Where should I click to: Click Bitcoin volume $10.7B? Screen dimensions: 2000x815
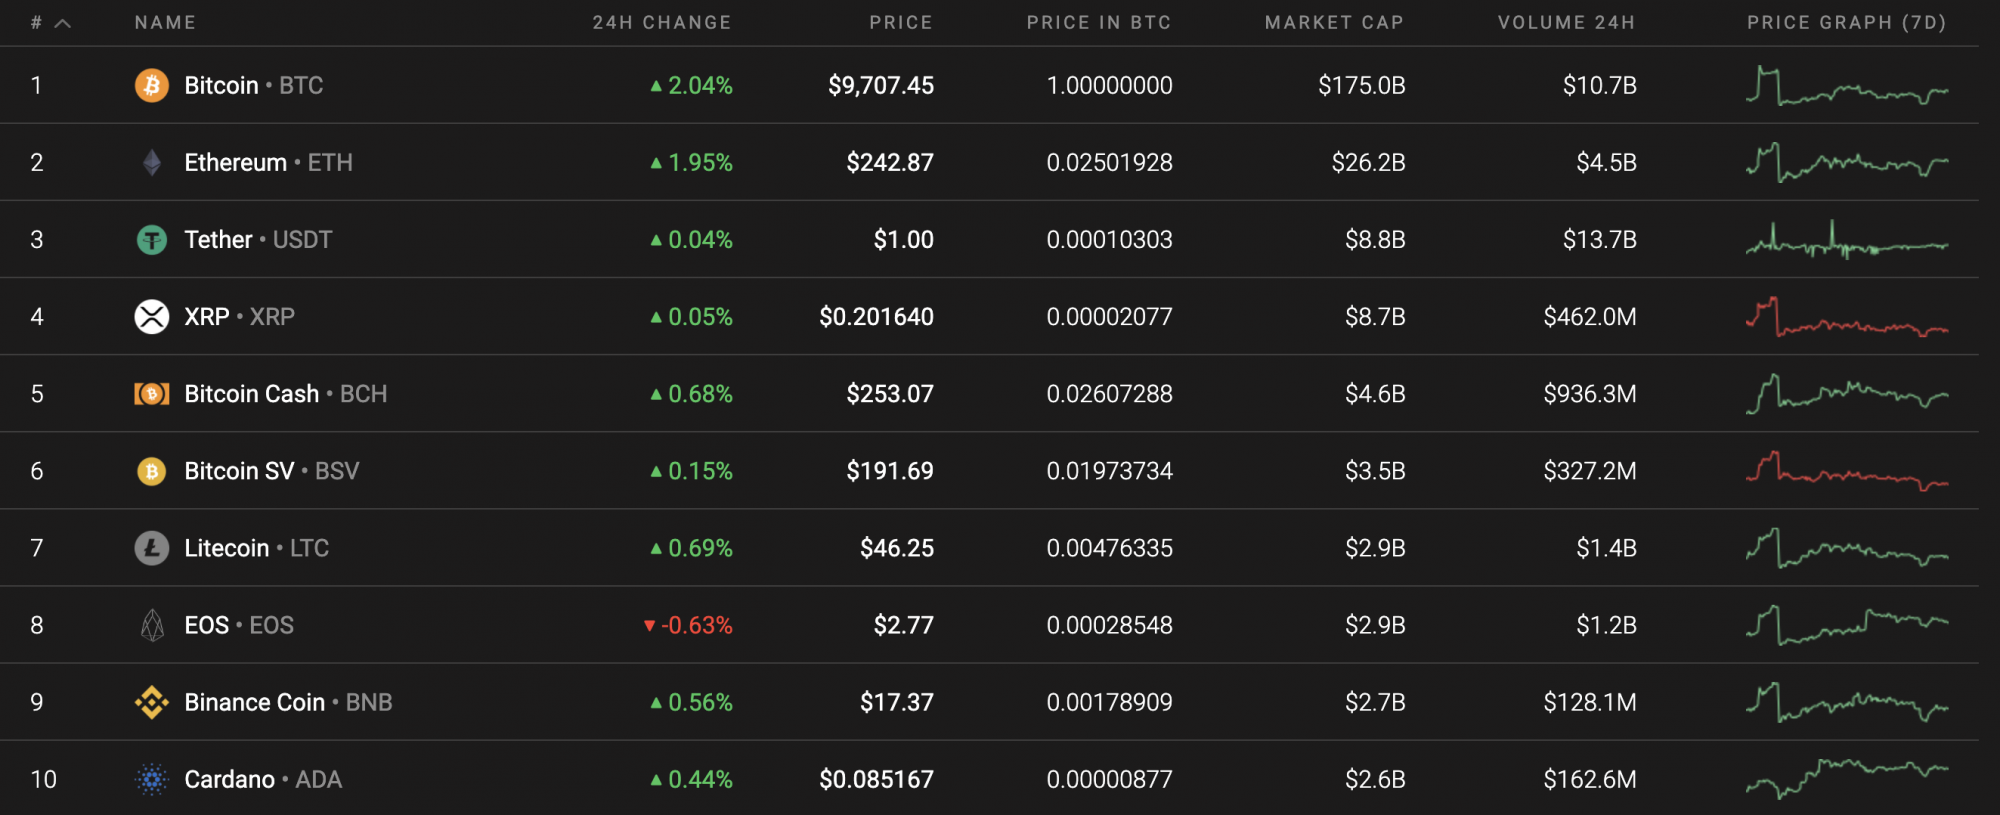pos(1599,85)
